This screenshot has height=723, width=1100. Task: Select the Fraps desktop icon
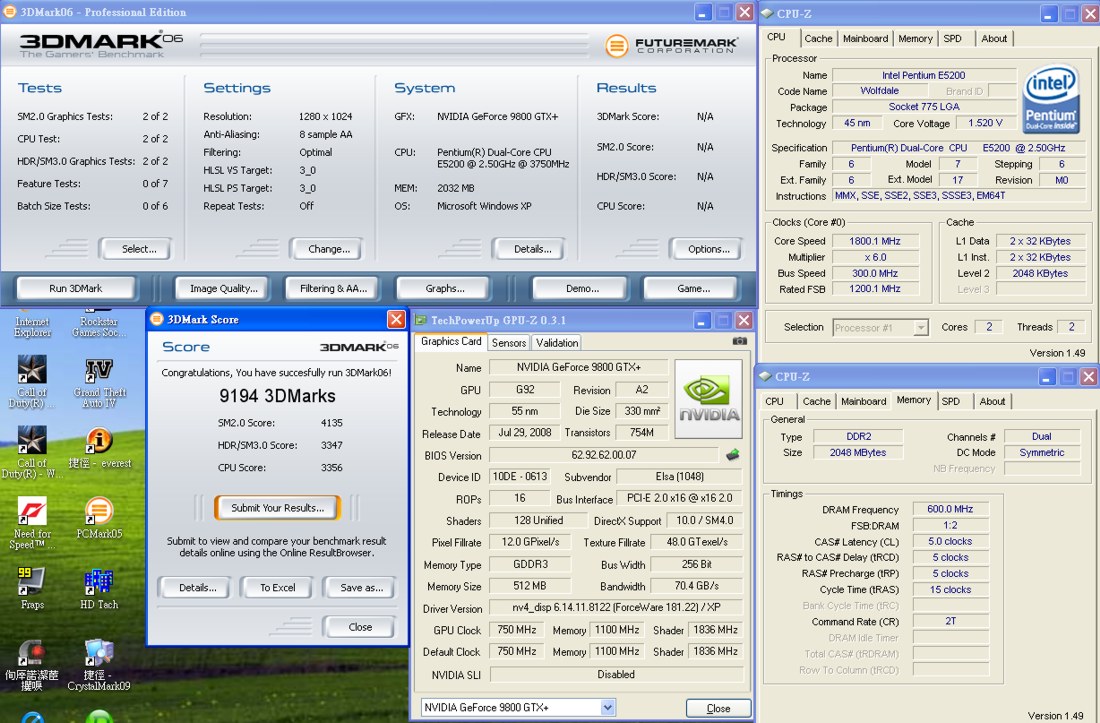pos(32,588)
